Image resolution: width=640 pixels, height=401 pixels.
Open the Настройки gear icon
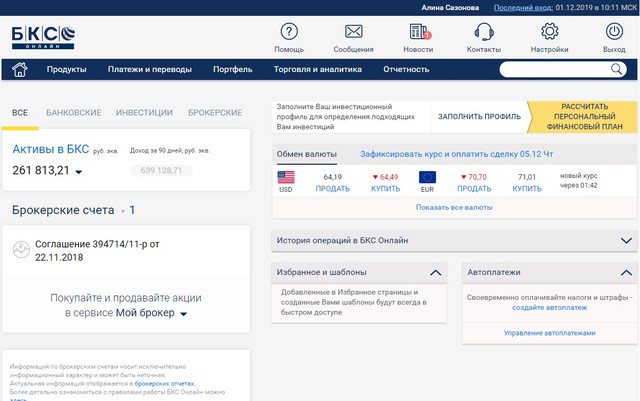coord(549,32)
